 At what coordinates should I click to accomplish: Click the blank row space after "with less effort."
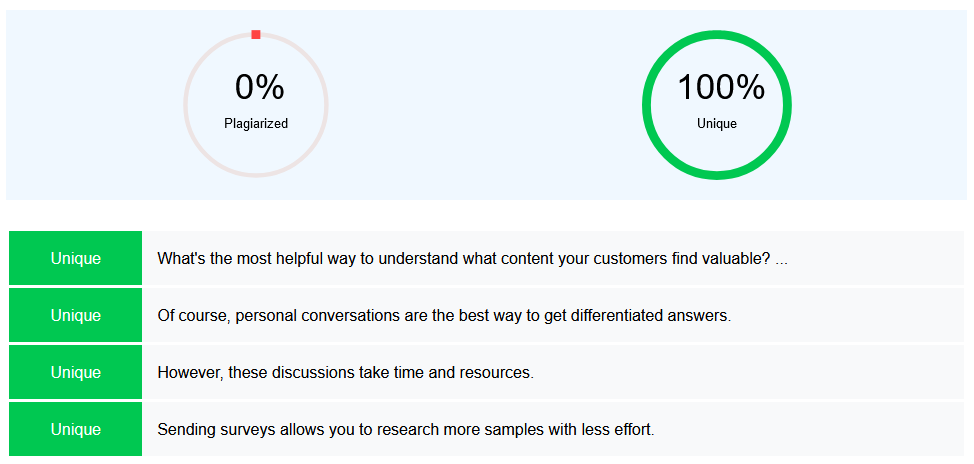[810, 429]
